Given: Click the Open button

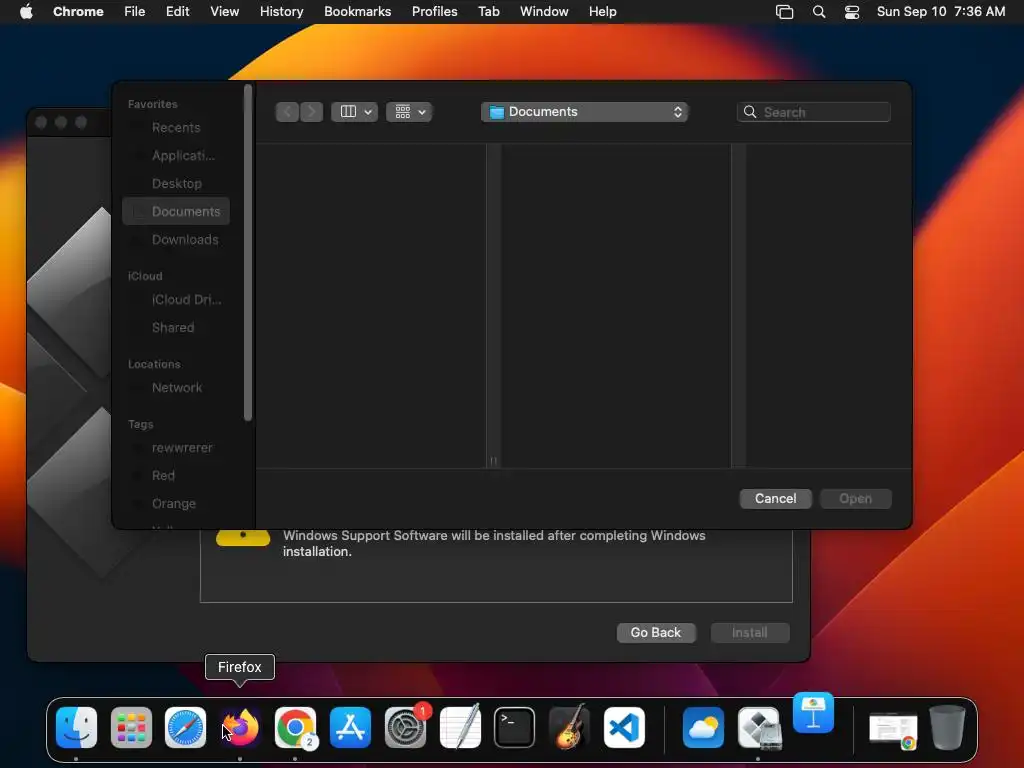Looking at the screenshot, I should point(856,498).
